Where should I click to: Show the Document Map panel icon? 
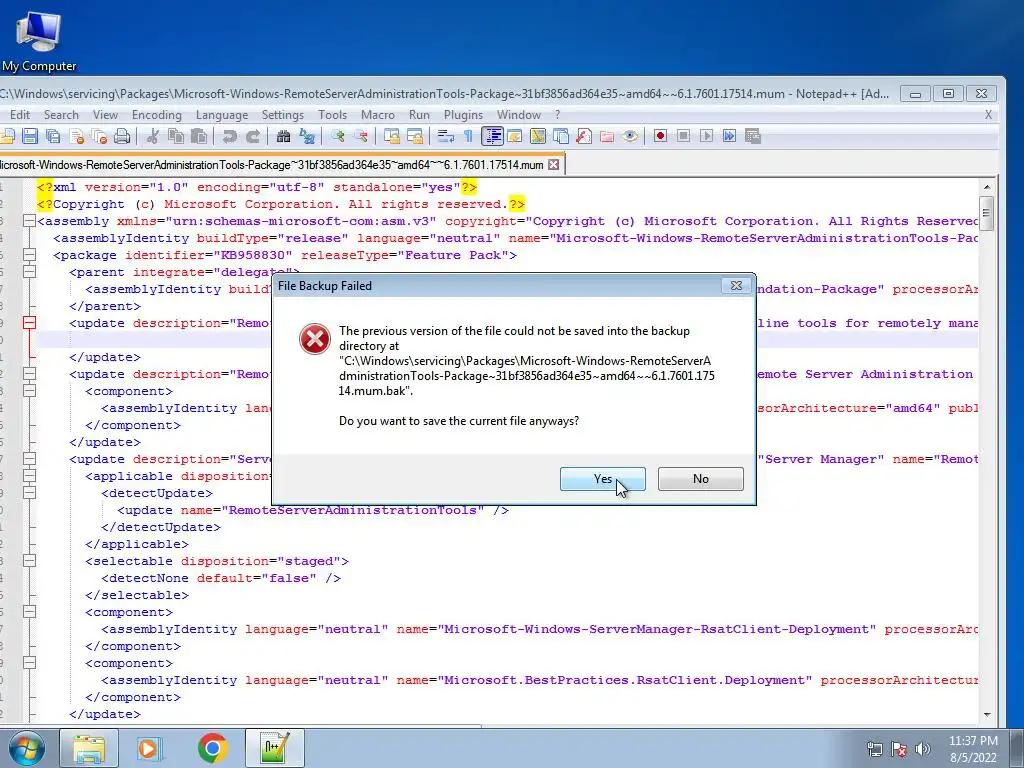pos(537,136)
